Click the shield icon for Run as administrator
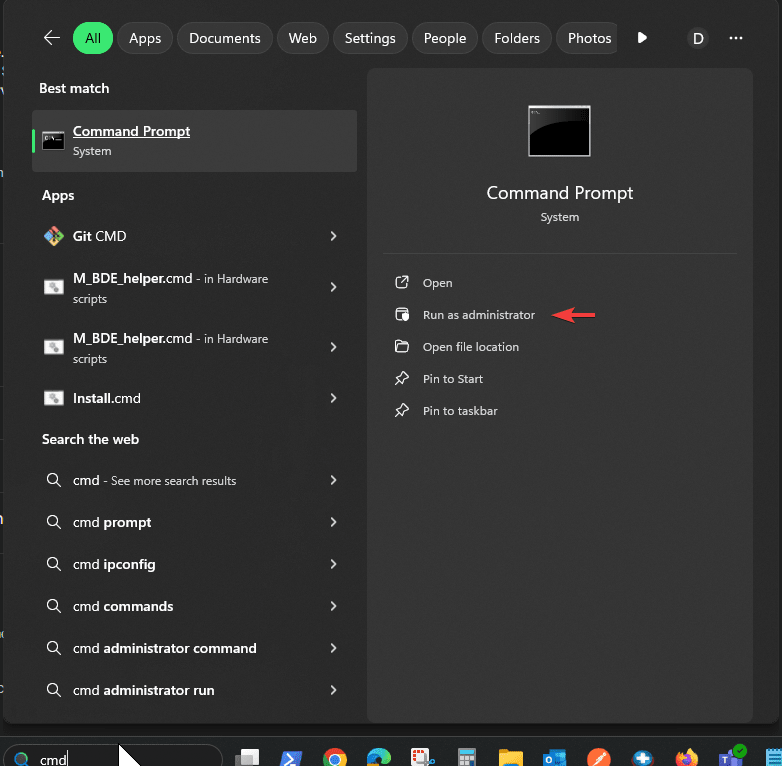 tap(402, 315)
